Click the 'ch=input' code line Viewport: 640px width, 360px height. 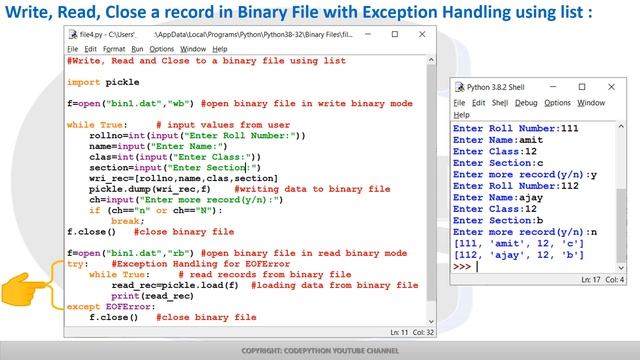(186, 200)
